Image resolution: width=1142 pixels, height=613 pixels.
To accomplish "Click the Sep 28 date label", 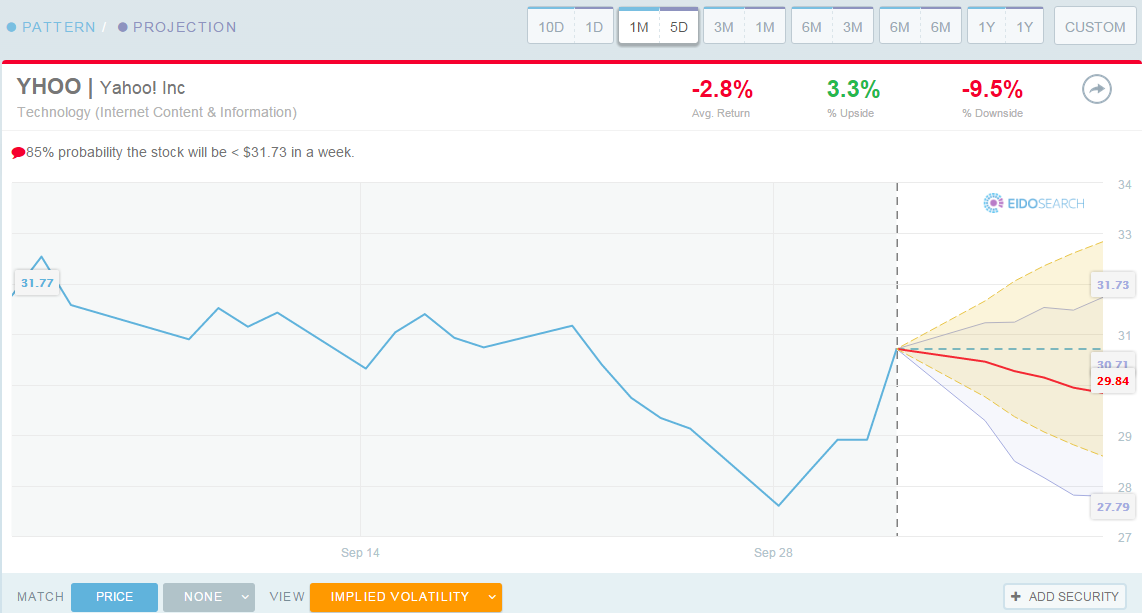I will 773,553.
